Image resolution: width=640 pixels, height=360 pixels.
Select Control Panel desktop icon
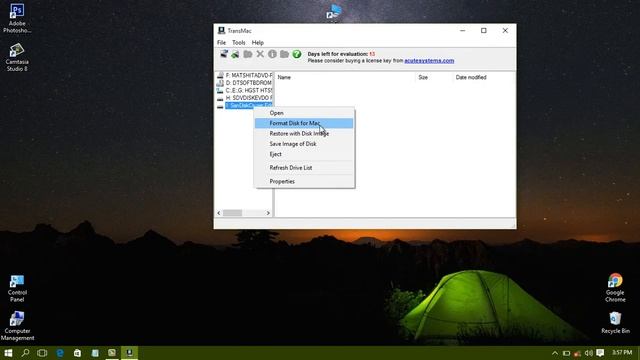(17, 288)
